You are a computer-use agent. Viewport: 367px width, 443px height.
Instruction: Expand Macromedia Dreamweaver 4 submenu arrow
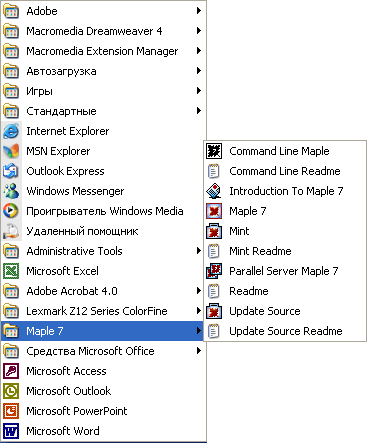click(x=199, y=31)
